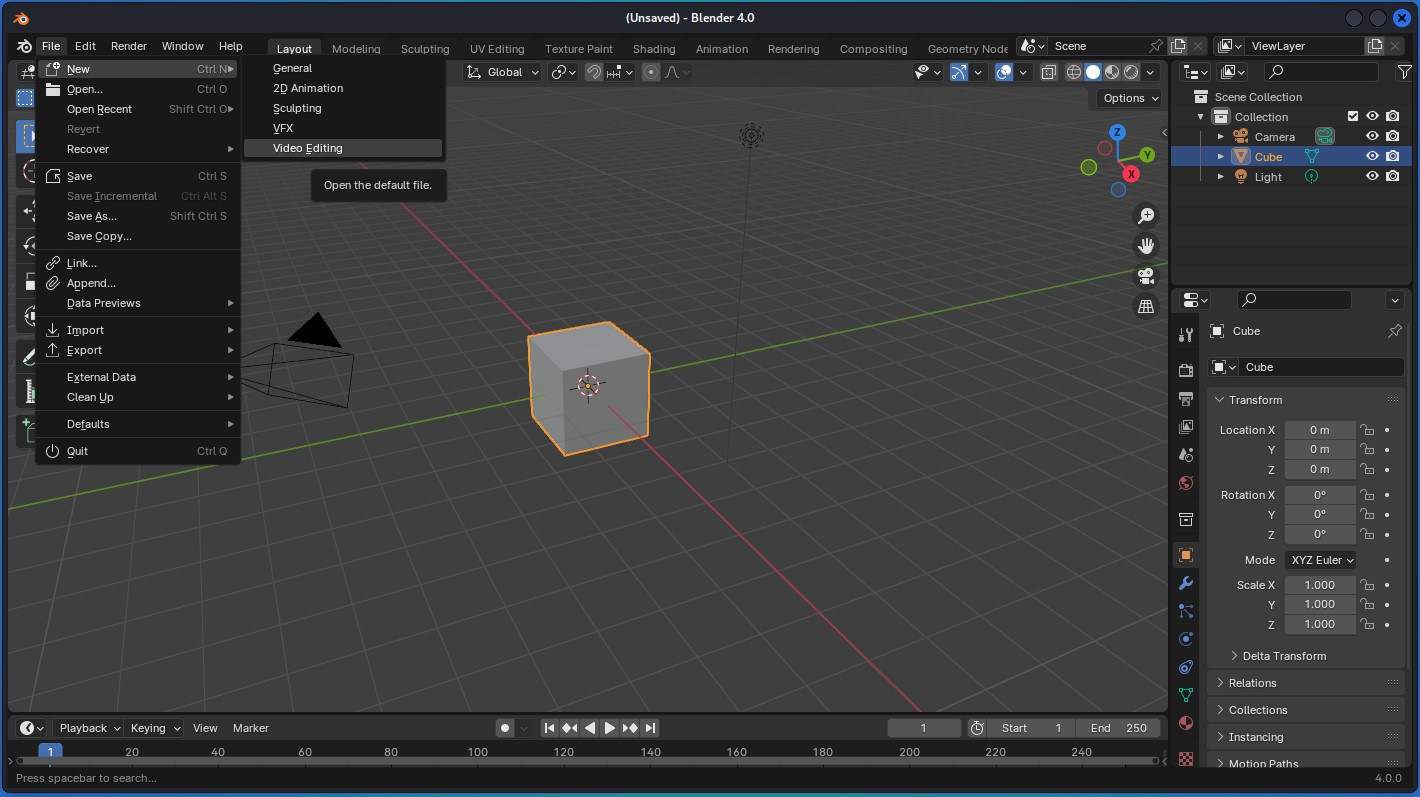Toggle snapping magnet button

(x=594, y=72)
